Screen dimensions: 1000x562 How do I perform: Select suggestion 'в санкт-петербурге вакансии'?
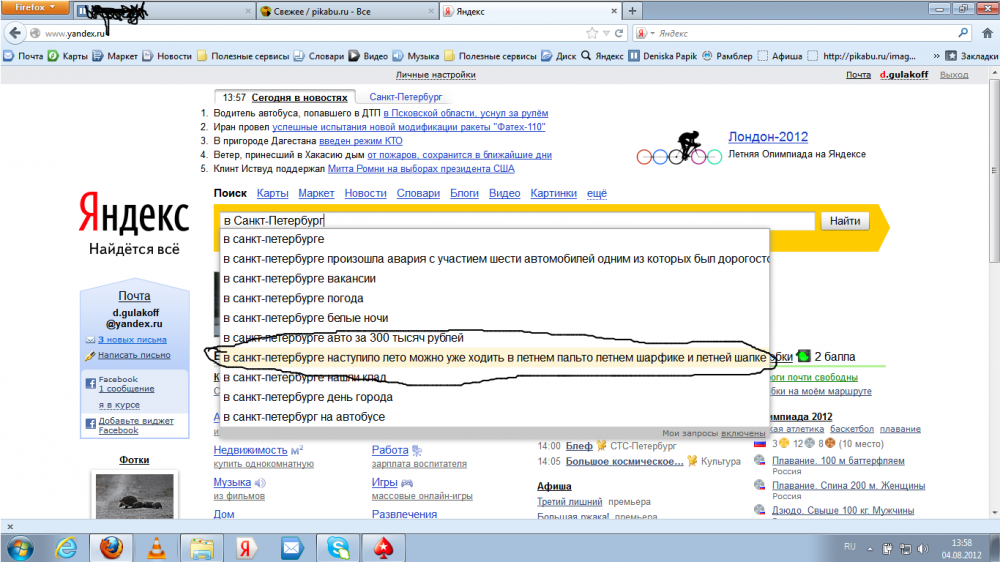(494, 279)
